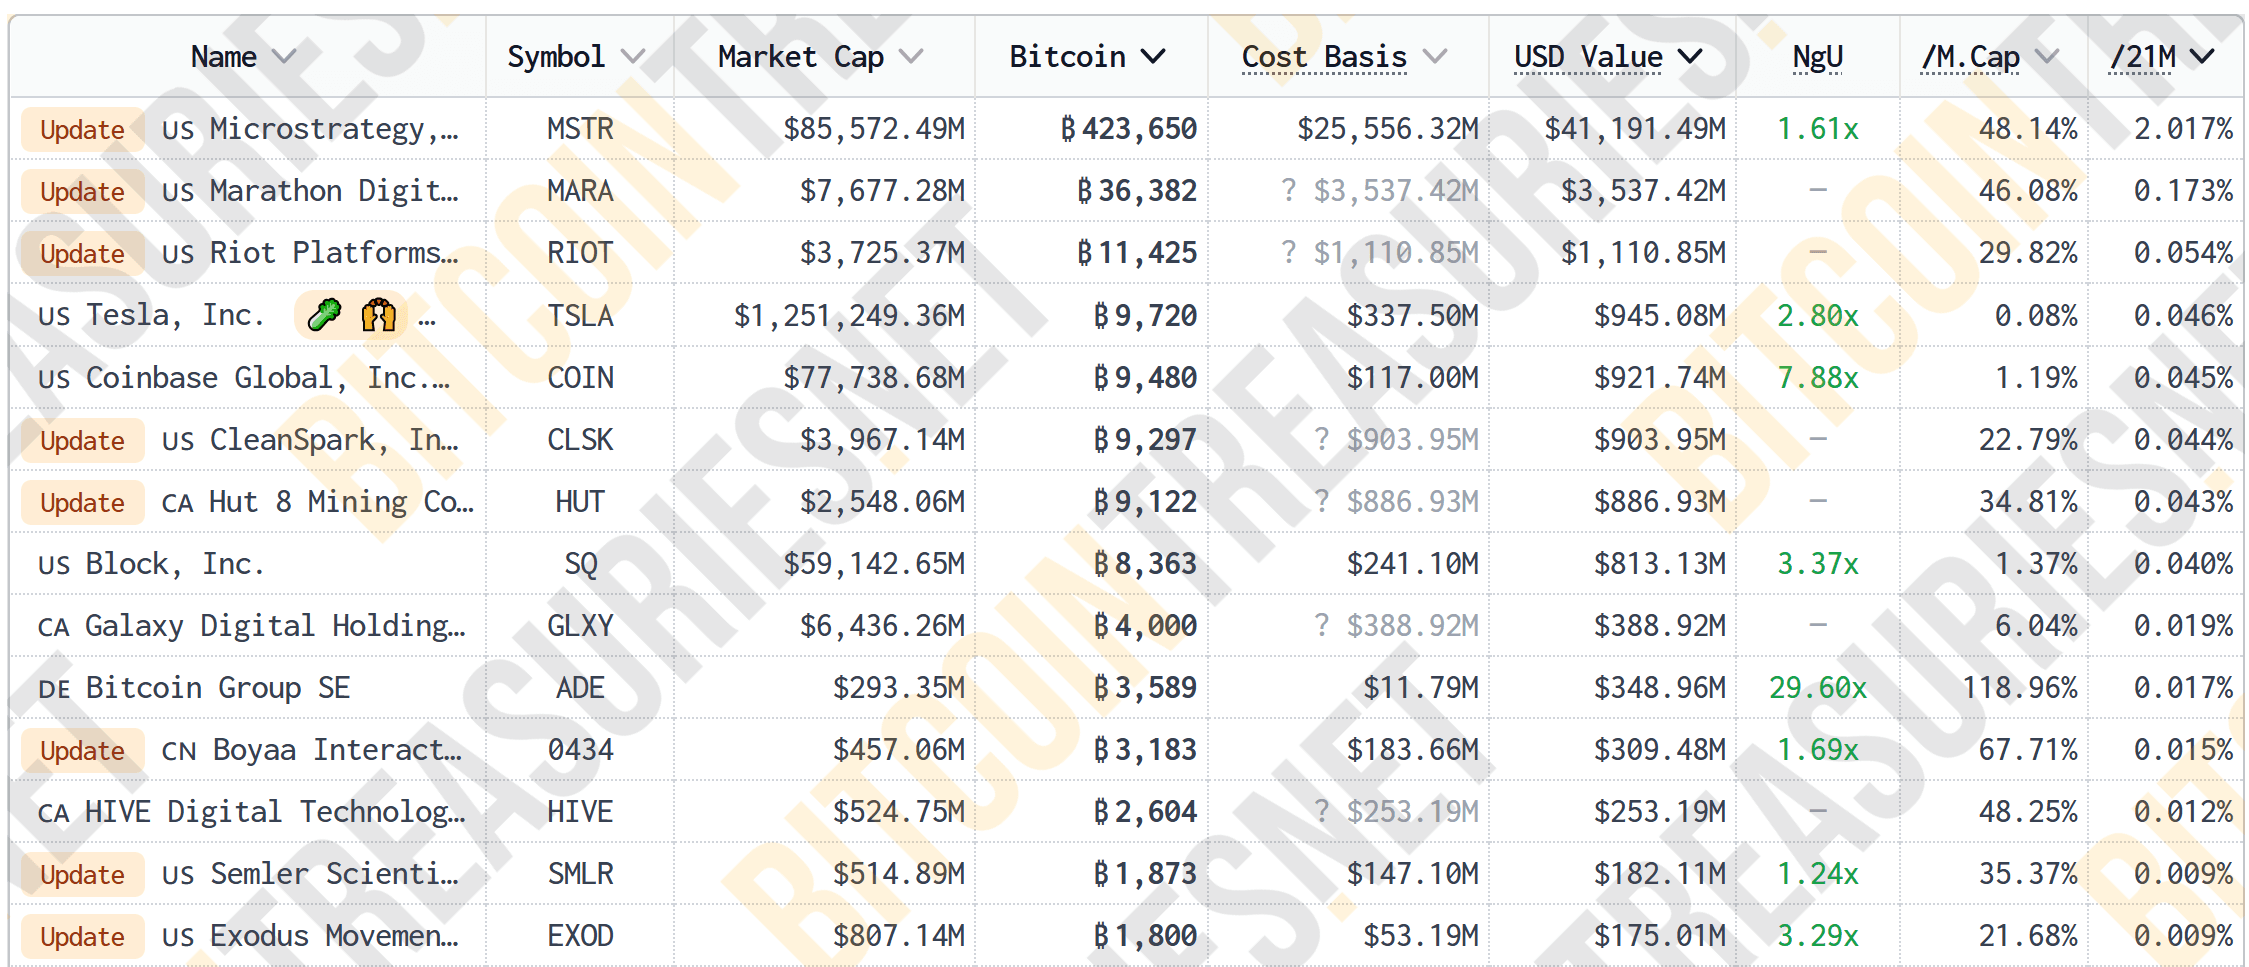Click the 7.88x NgU value
The image size is (2249, 967).
click(x=1818, y=378)
